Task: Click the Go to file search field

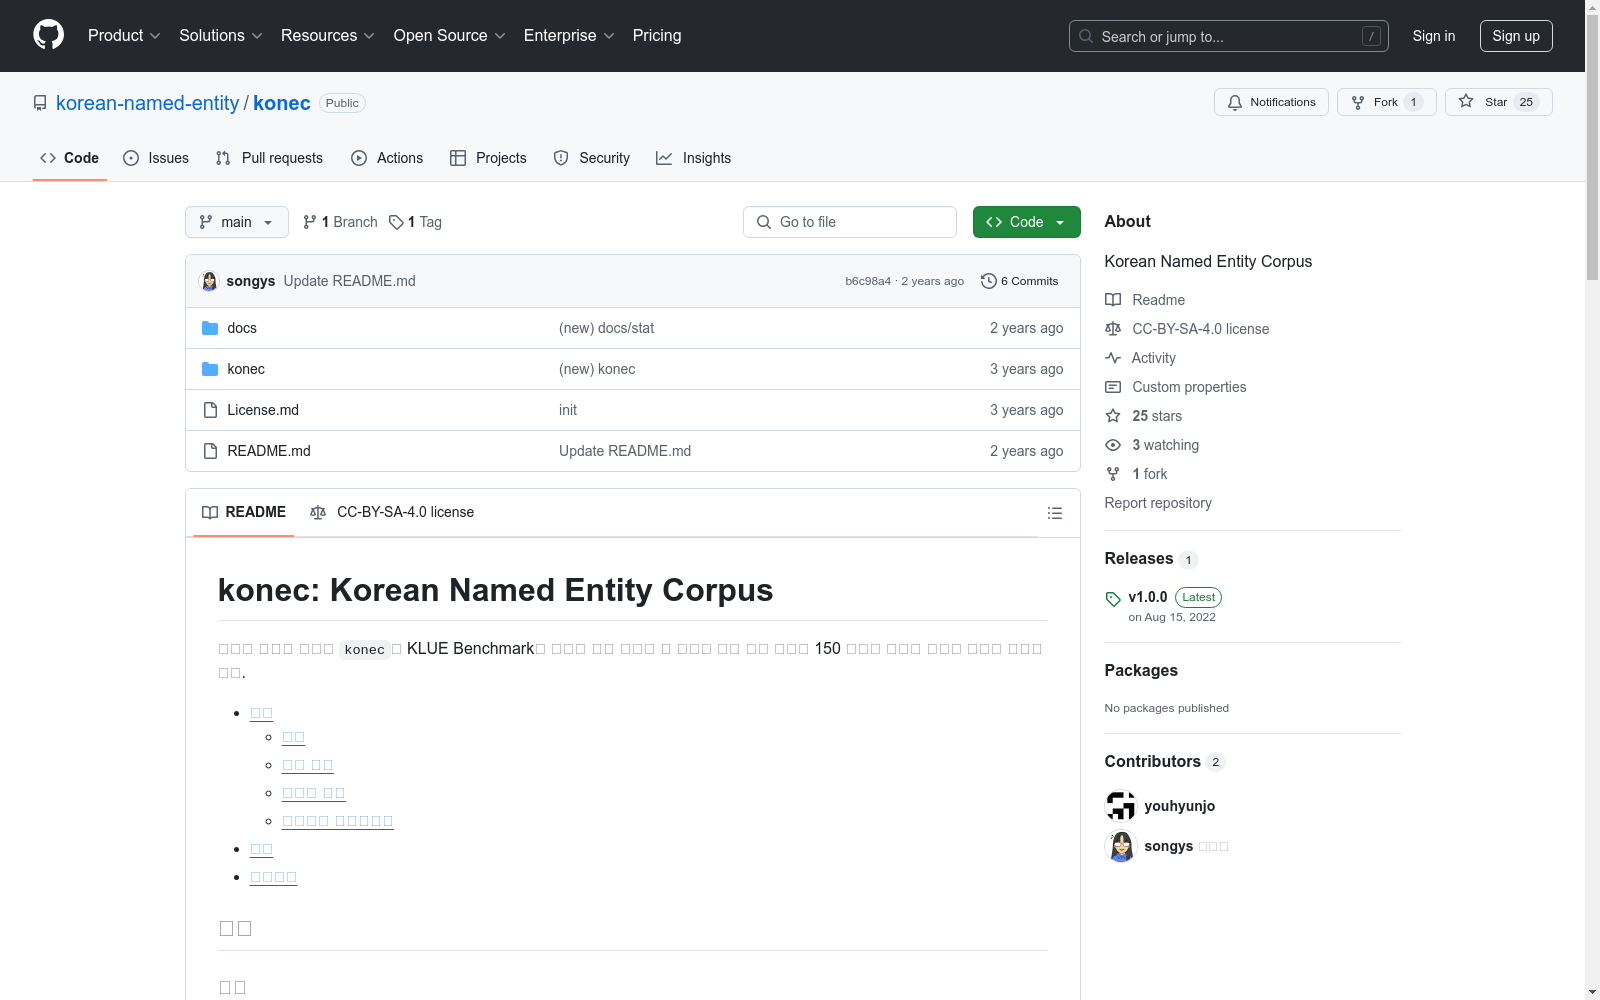Action: (850, 222)
